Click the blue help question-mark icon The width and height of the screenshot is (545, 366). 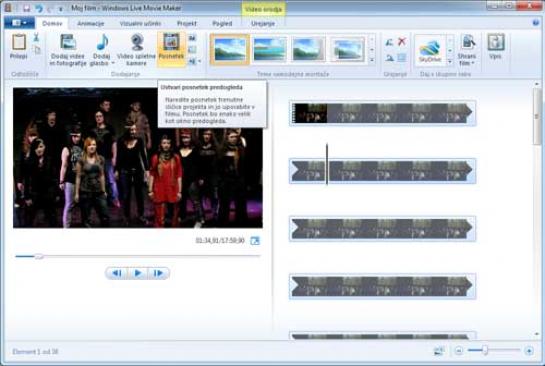coord(536,23)
